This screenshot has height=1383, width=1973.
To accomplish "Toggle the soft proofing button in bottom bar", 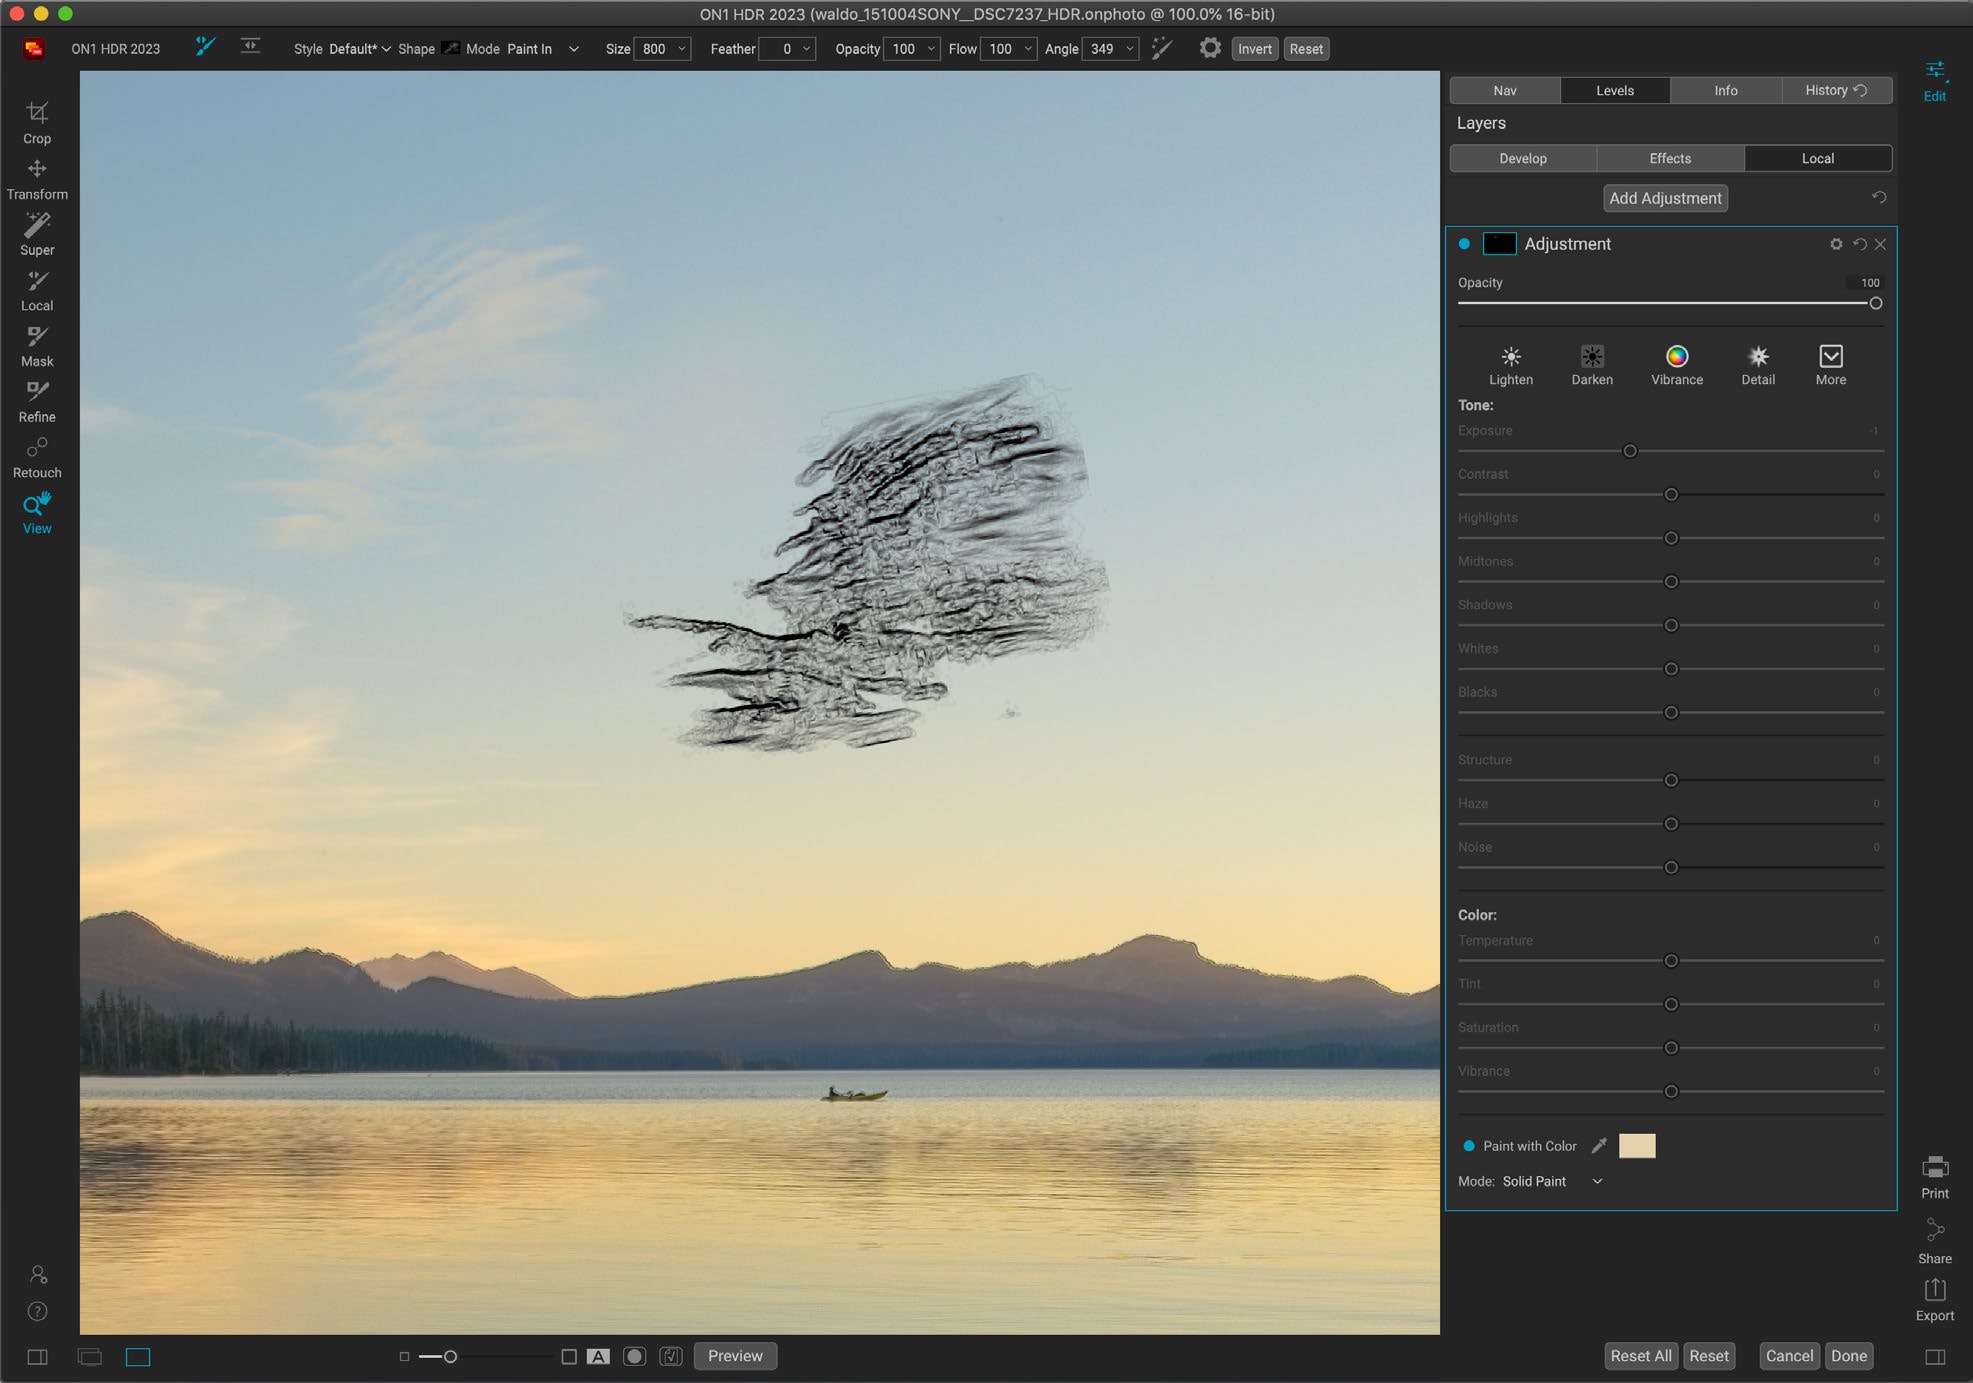I will tap(671, 1356).
